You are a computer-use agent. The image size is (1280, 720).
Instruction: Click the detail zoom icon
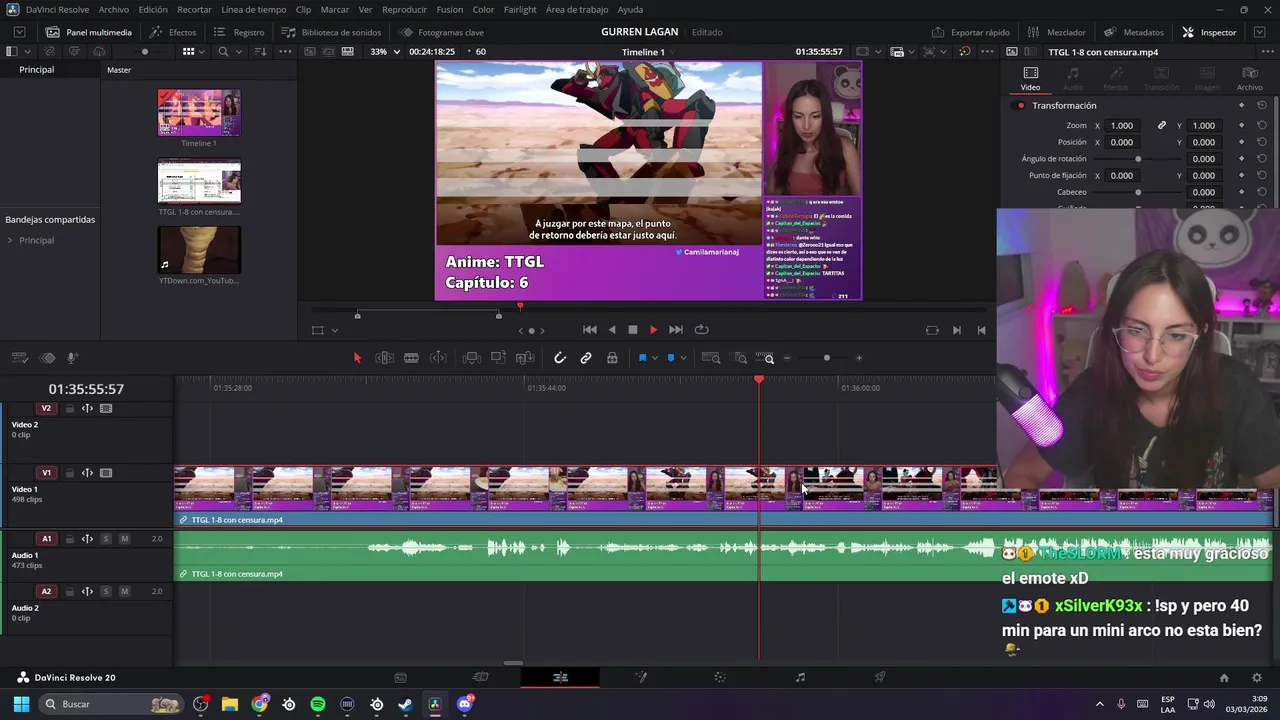pyautogui.click(x=740, y=358)
